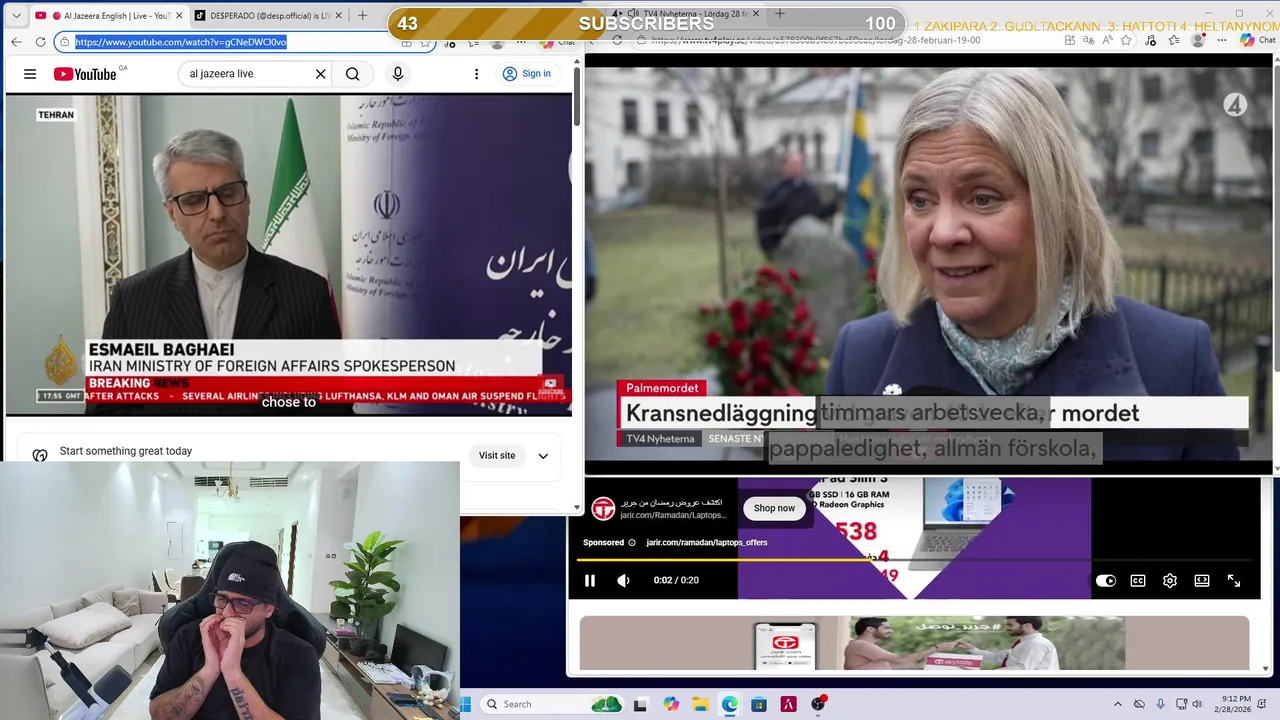Toggle autoplay switch in TV4 player
The width and height of the screenshot is (1280, 720).
(x=1106, y=581)
